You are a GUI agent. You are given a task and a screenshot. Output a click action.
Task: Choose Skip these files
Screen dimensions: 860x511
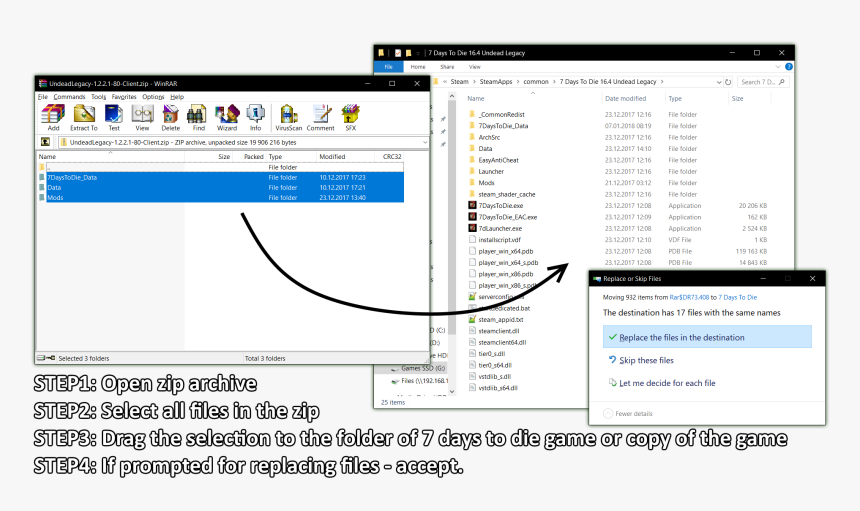[x=646, y=360]
